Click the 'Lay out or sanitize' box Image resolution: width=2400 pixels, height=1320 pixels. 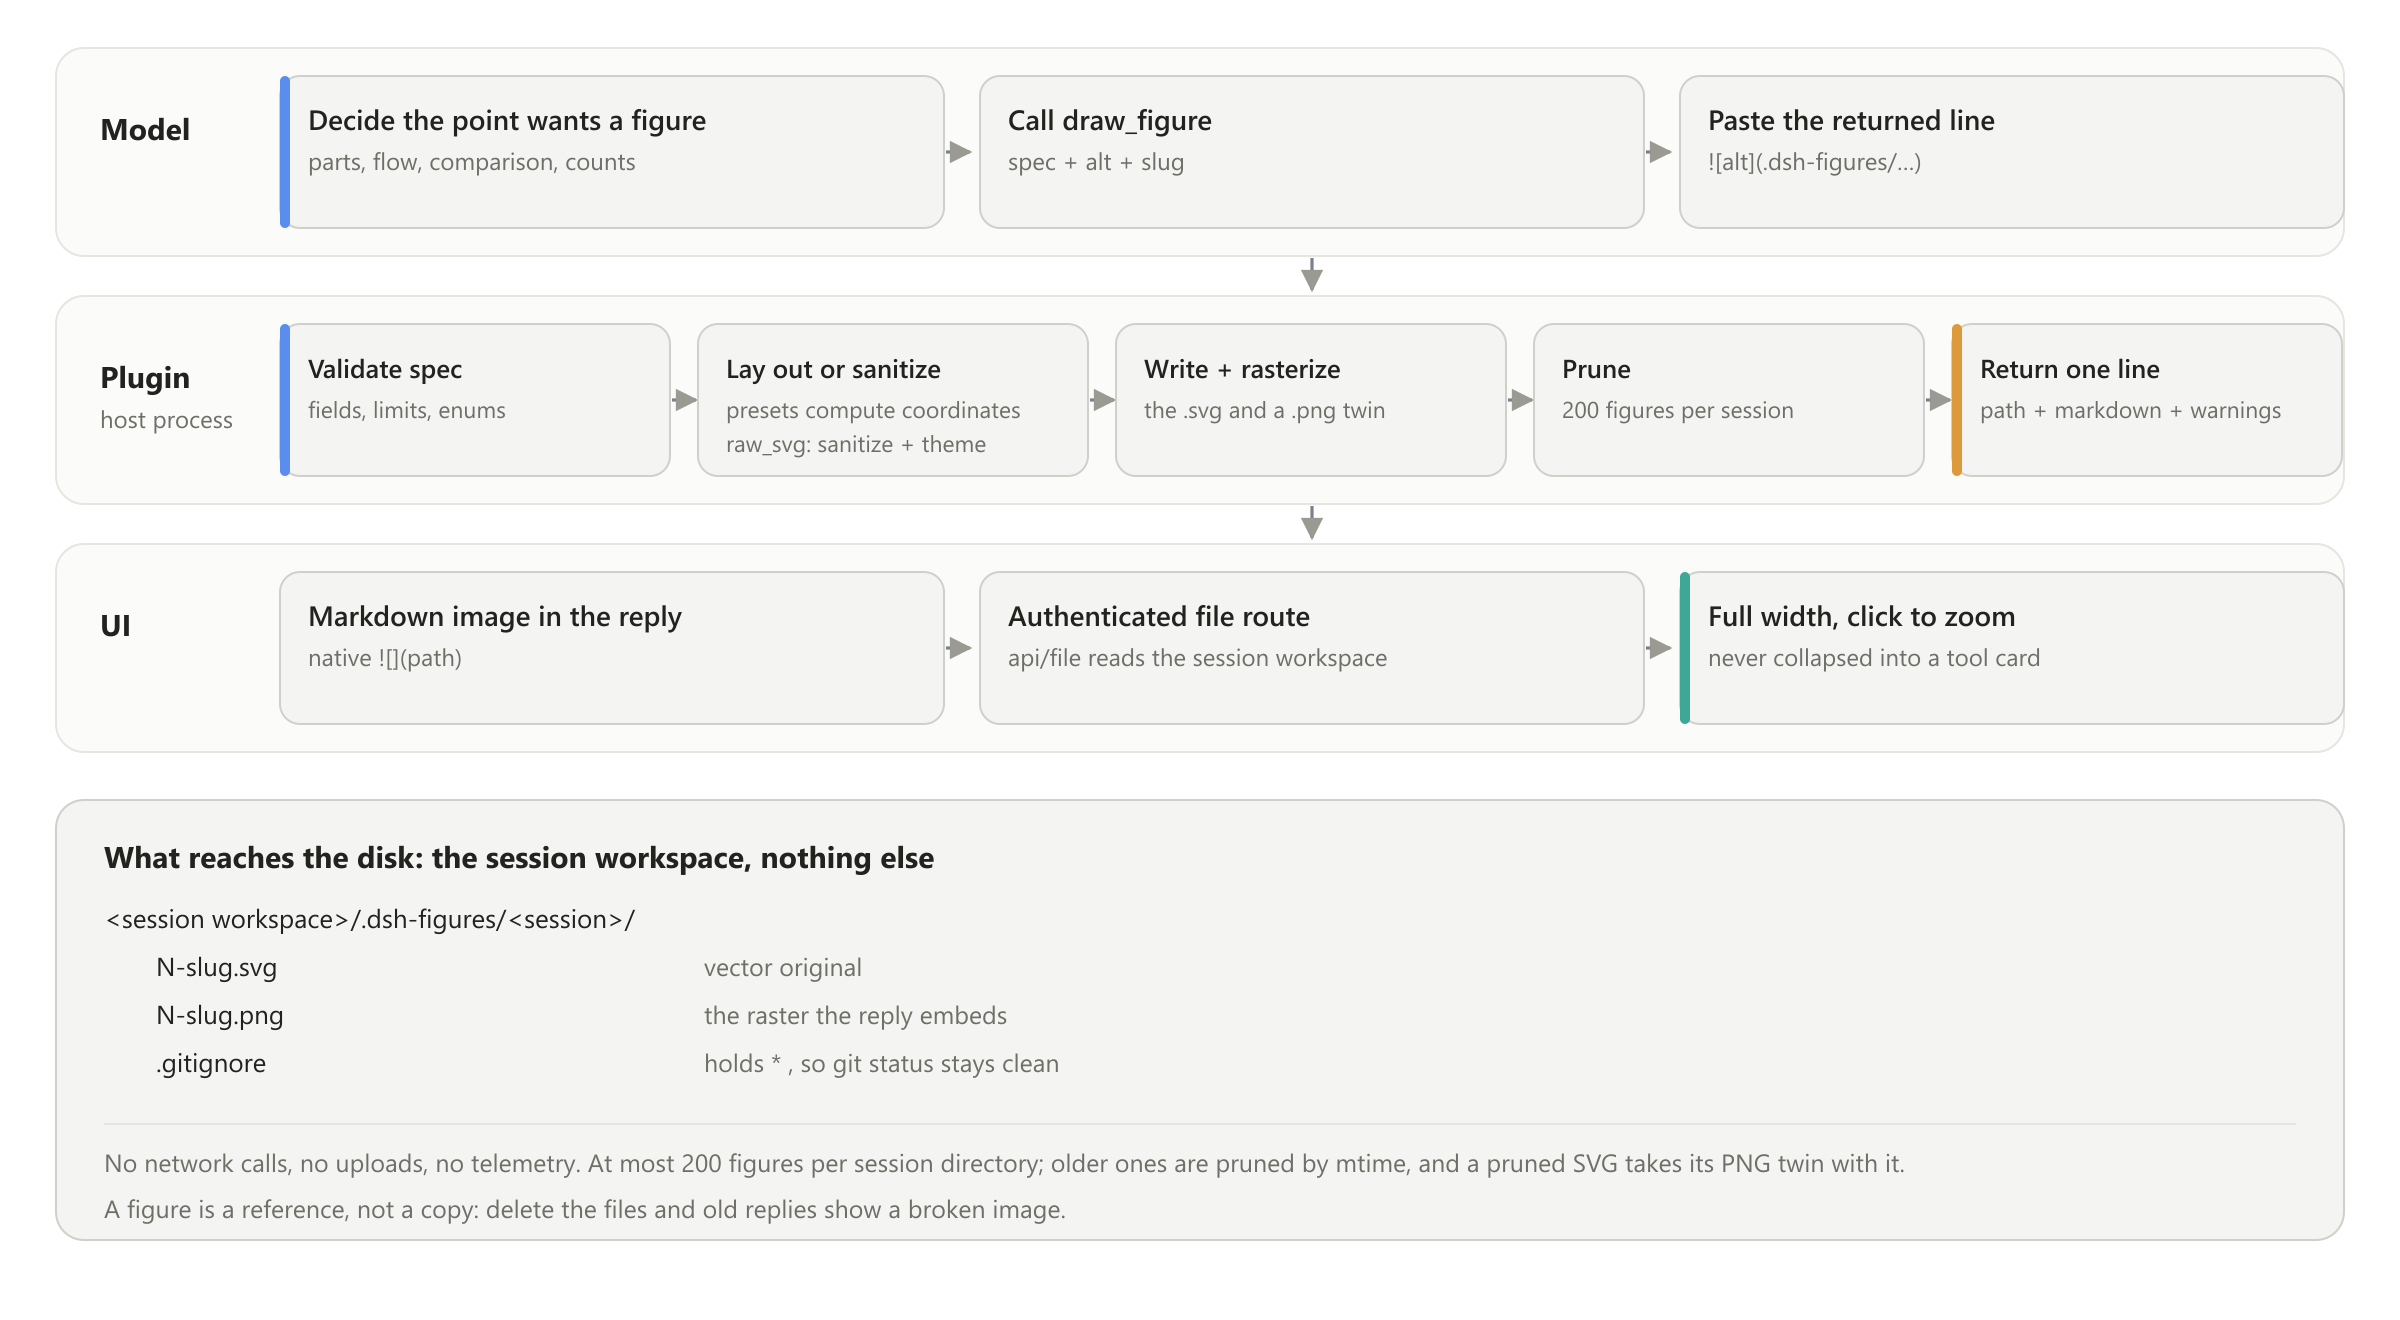[893, 400]
